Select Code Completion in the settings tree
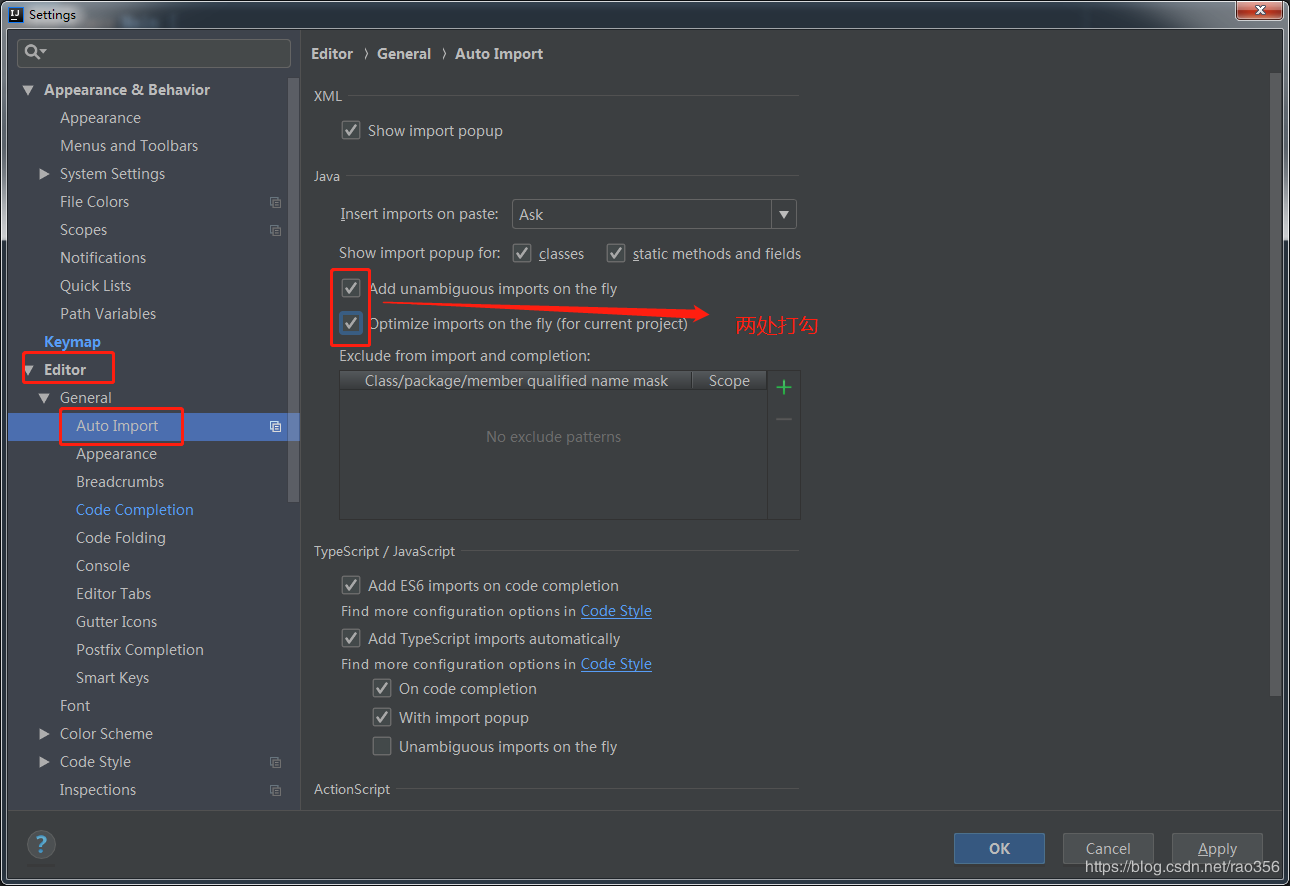Screen dimensions: 1290x886 [x=135, y=510]
